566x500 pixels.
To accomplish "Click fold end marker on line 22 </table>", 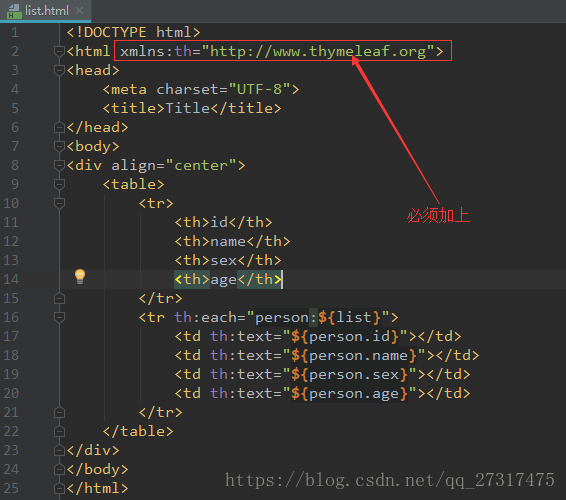I will coord(59,431).
